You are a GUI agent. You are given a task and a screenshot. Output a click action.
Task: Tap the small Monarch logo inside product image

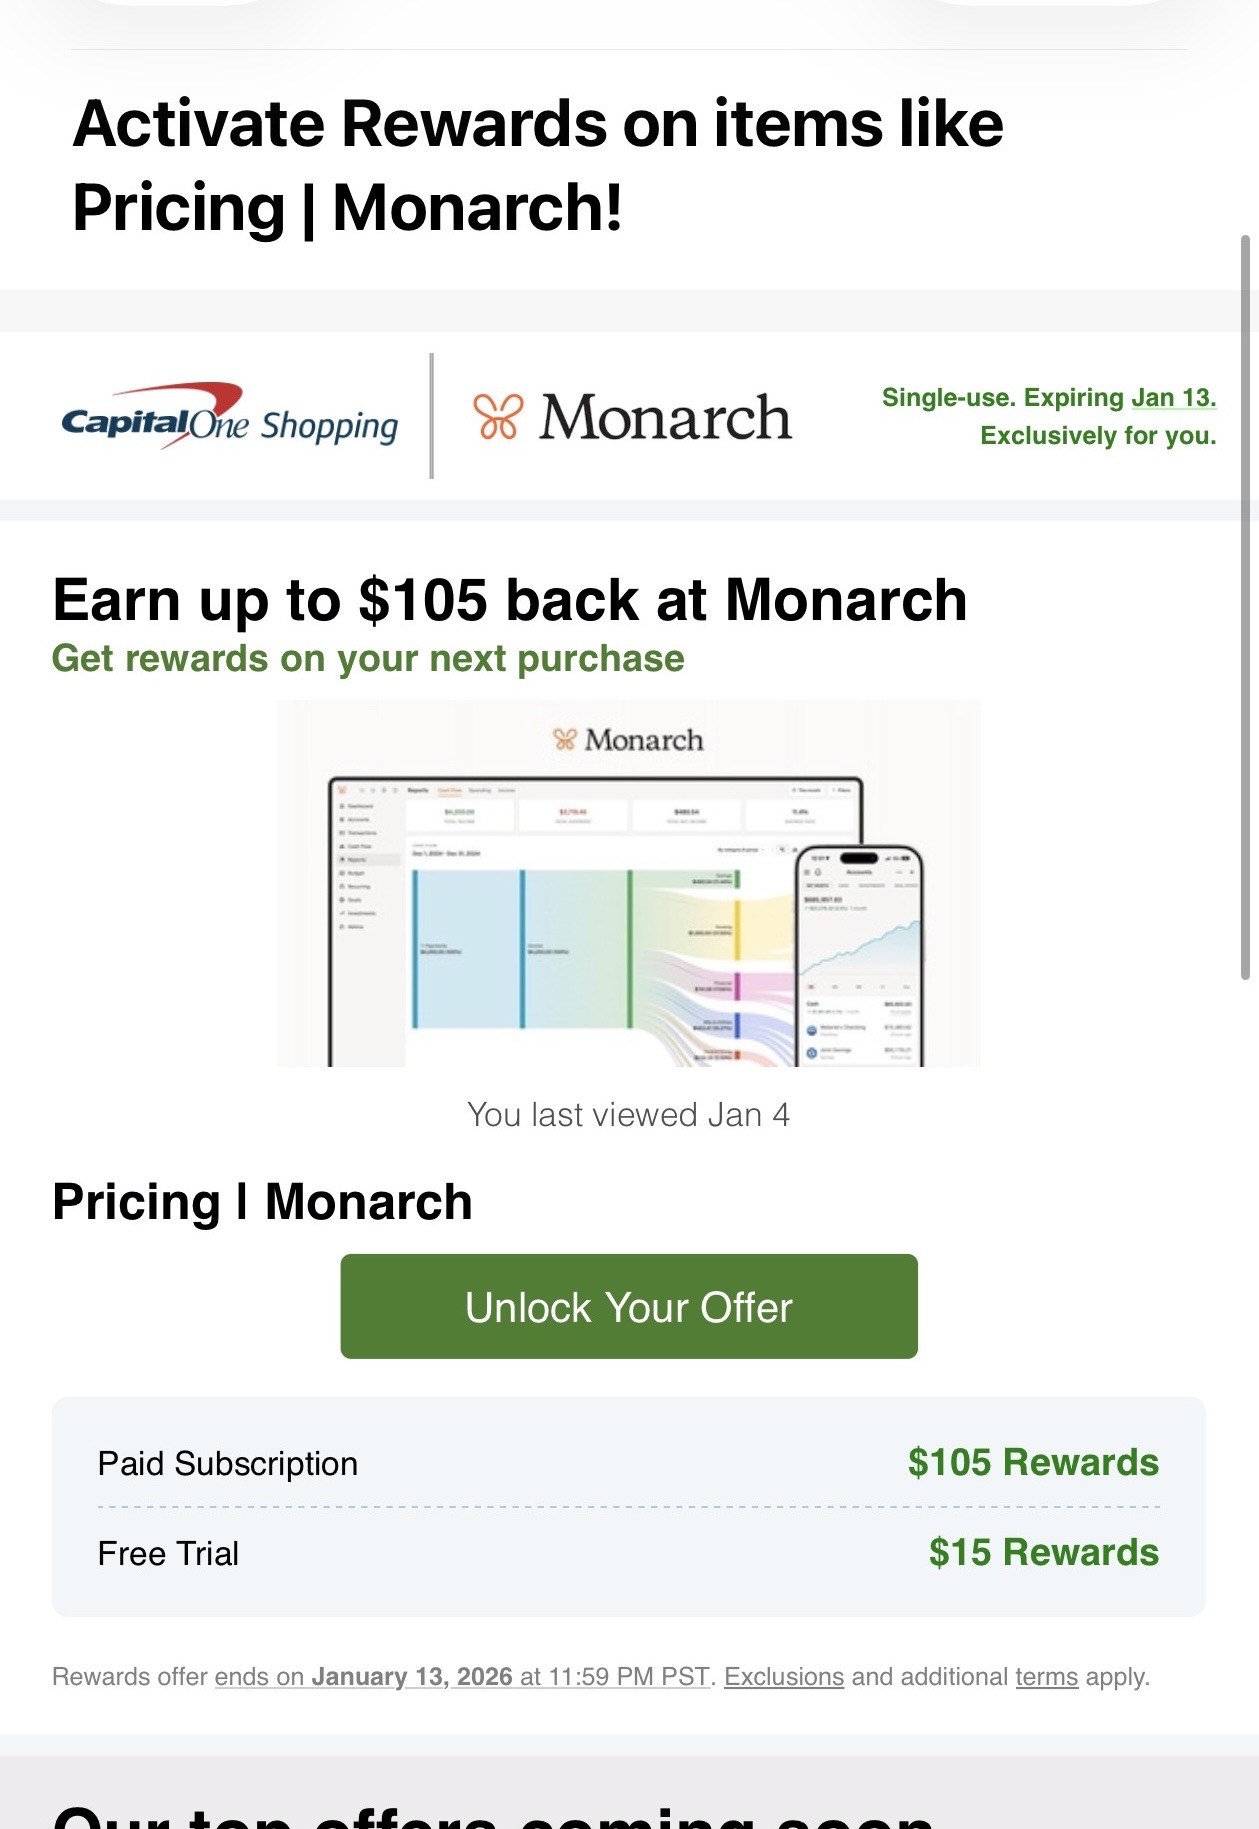tap(628, 740)
